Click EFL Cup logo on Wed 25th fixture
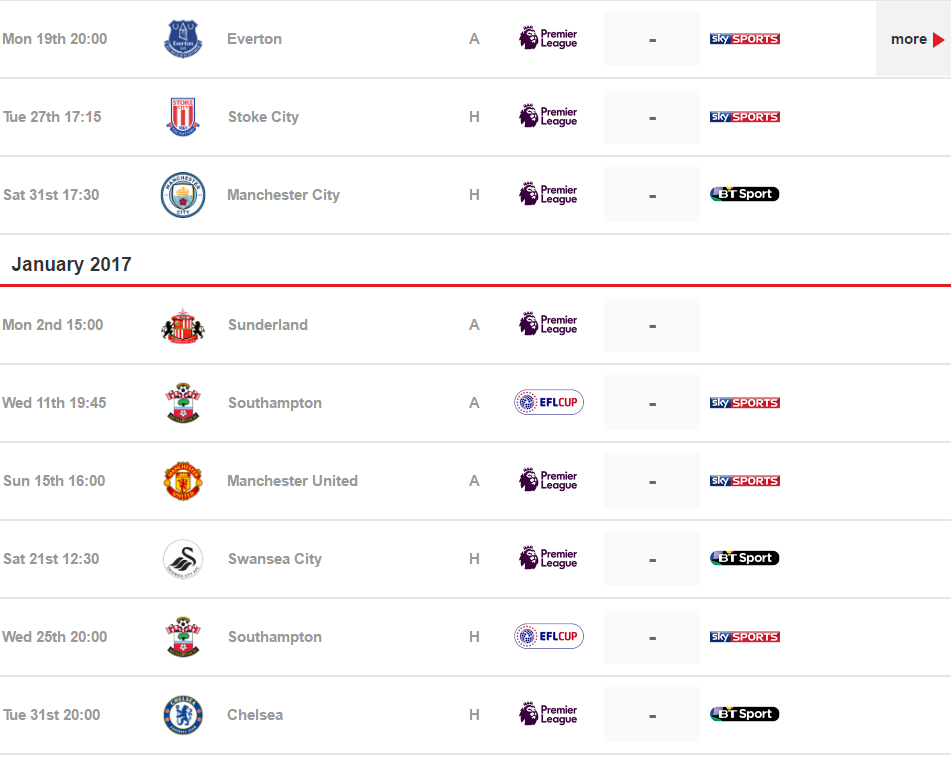The image size is (951, 757). click(x=548, y=637)
